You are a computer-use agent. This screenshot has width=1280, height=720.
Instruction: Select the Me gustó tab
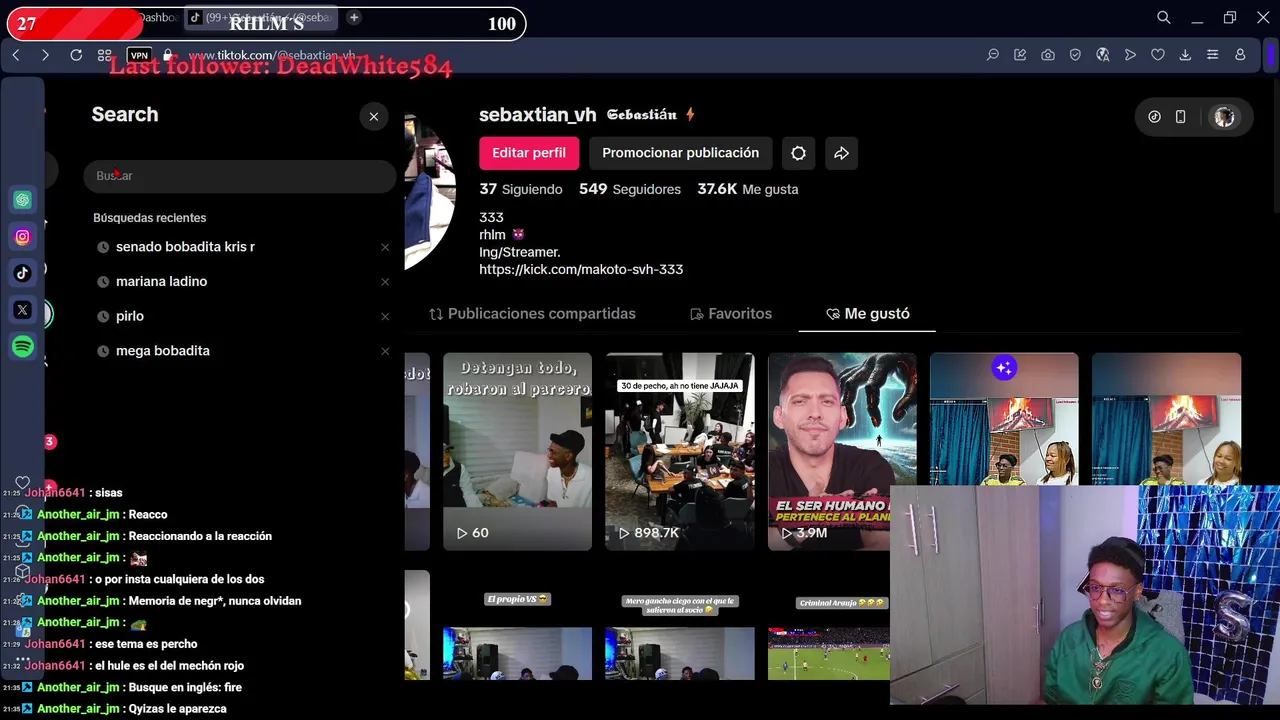[x=867, y=314]
